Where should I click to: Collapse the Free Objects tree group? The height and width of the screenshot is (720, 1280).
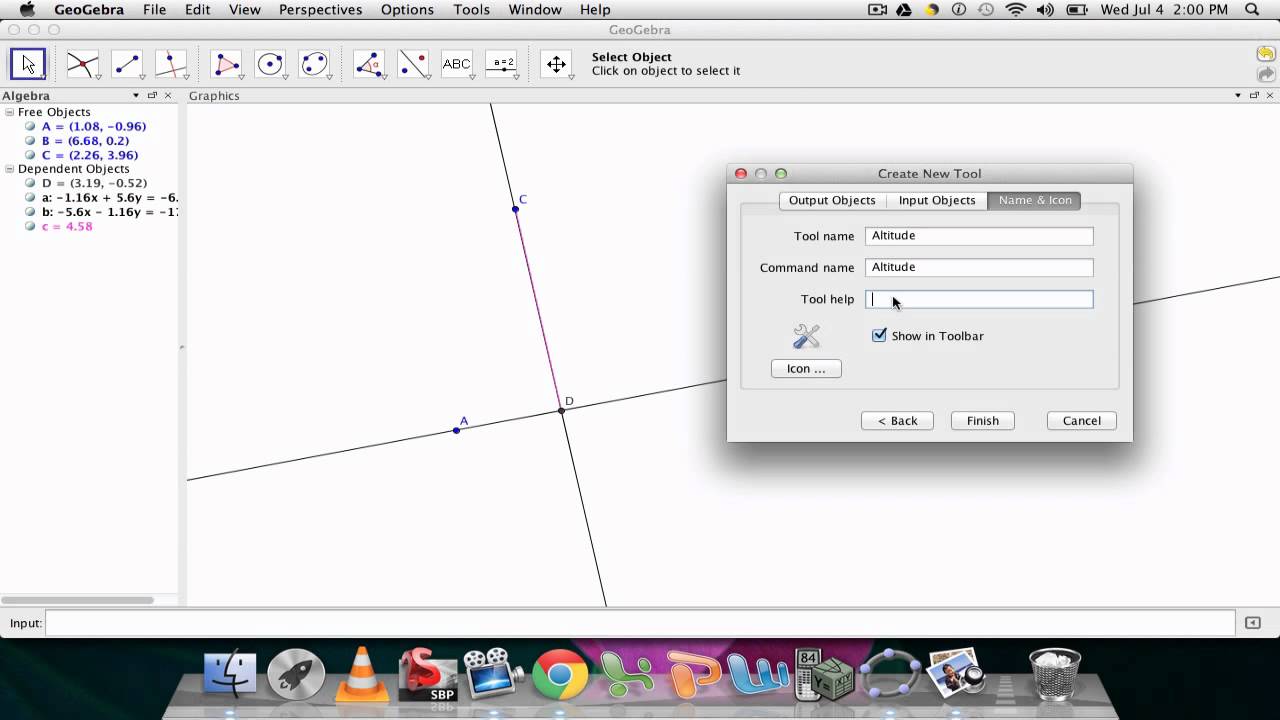click(10, 112)
